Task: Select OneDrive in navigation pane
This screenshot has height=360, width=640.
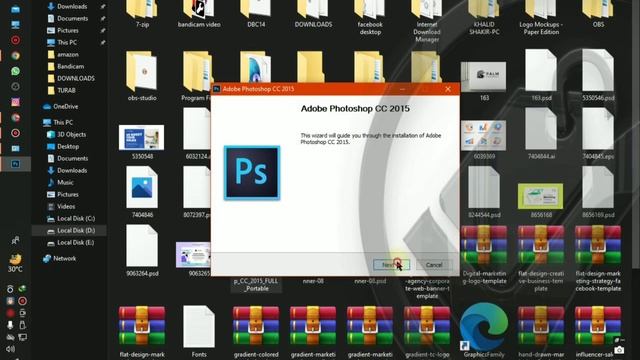Action: pyautogui.click(x=65, y=107)
